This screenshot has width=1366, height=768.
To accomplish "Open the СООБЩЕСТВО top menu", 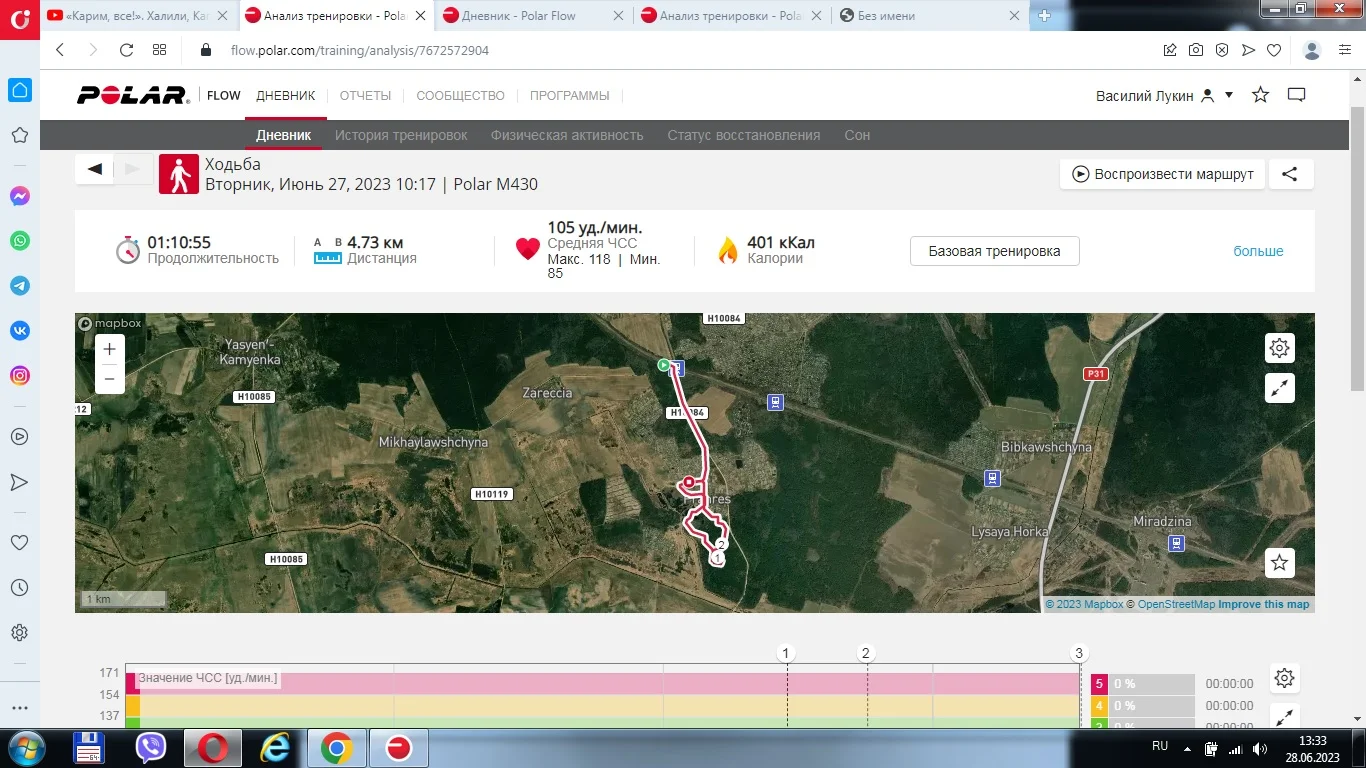I will 460,96.
